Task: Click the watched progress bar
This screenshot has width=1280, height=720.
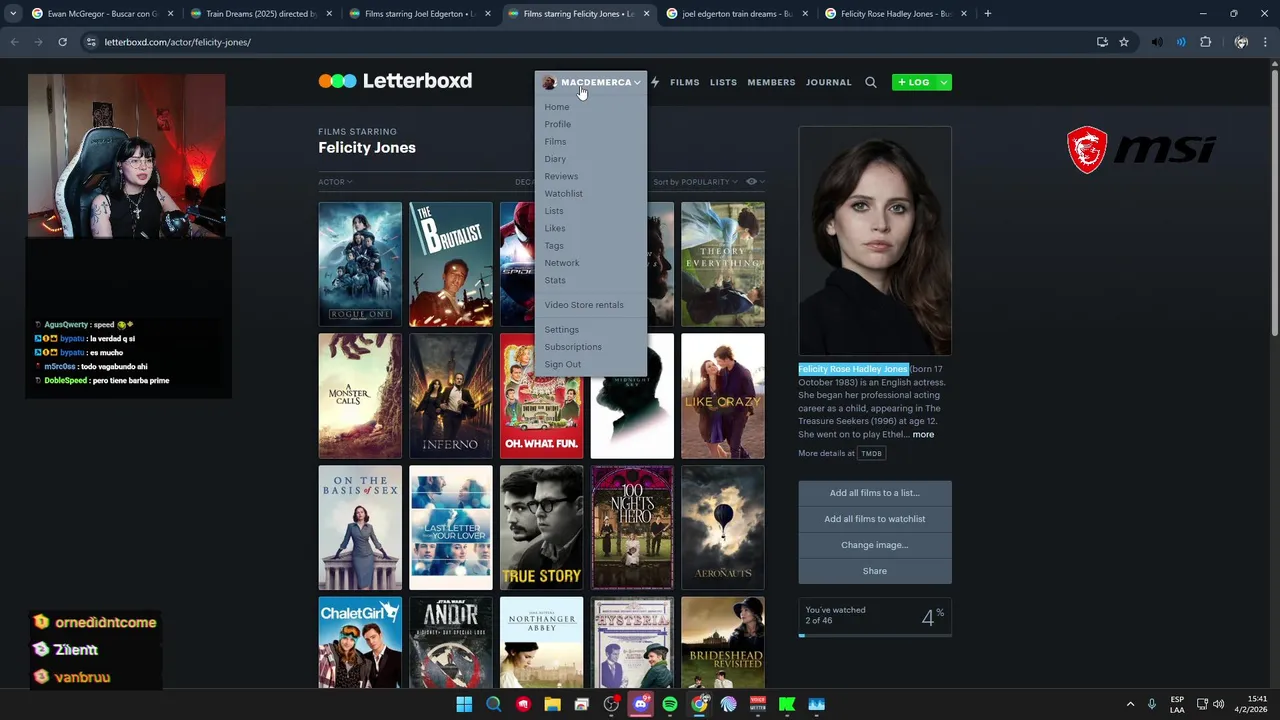Action: [875, 635]
